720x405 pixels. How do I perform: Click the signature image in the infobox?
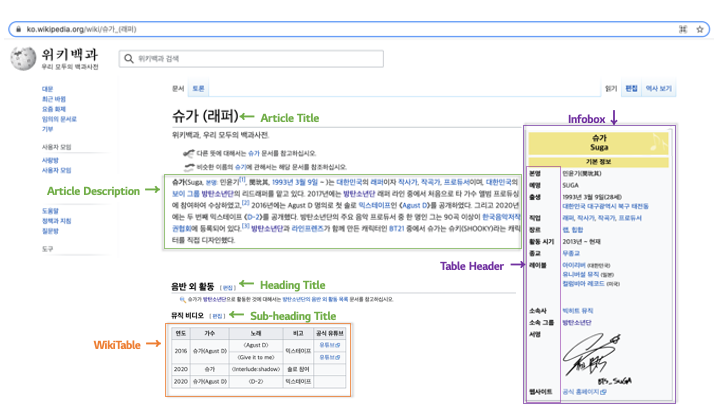point(597,358)
